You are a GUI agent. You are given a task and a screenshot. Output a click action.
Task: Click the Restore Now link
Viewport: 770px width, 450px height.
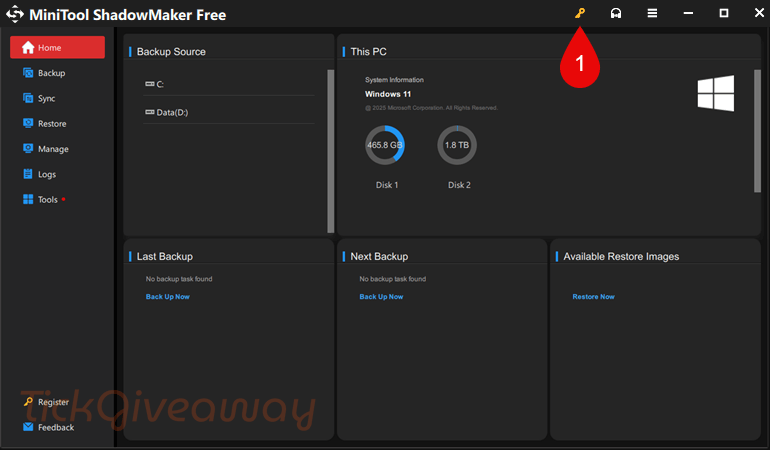click(x=593, y=297)
